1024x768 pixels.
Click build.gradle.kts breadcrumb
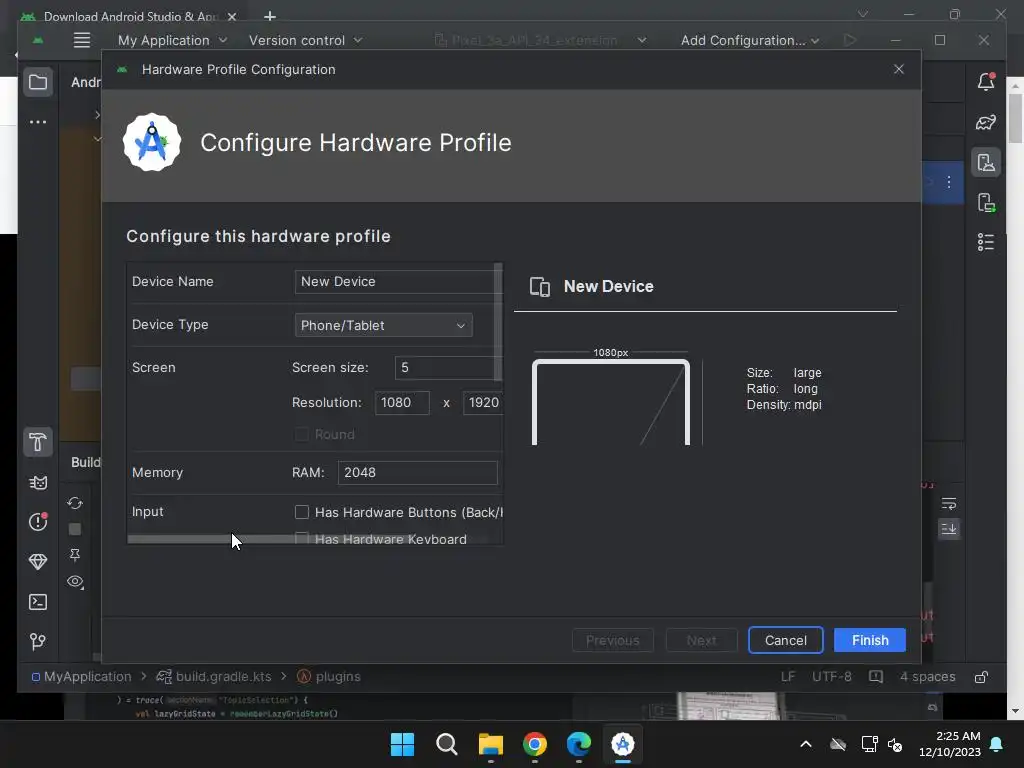[214, 677]
